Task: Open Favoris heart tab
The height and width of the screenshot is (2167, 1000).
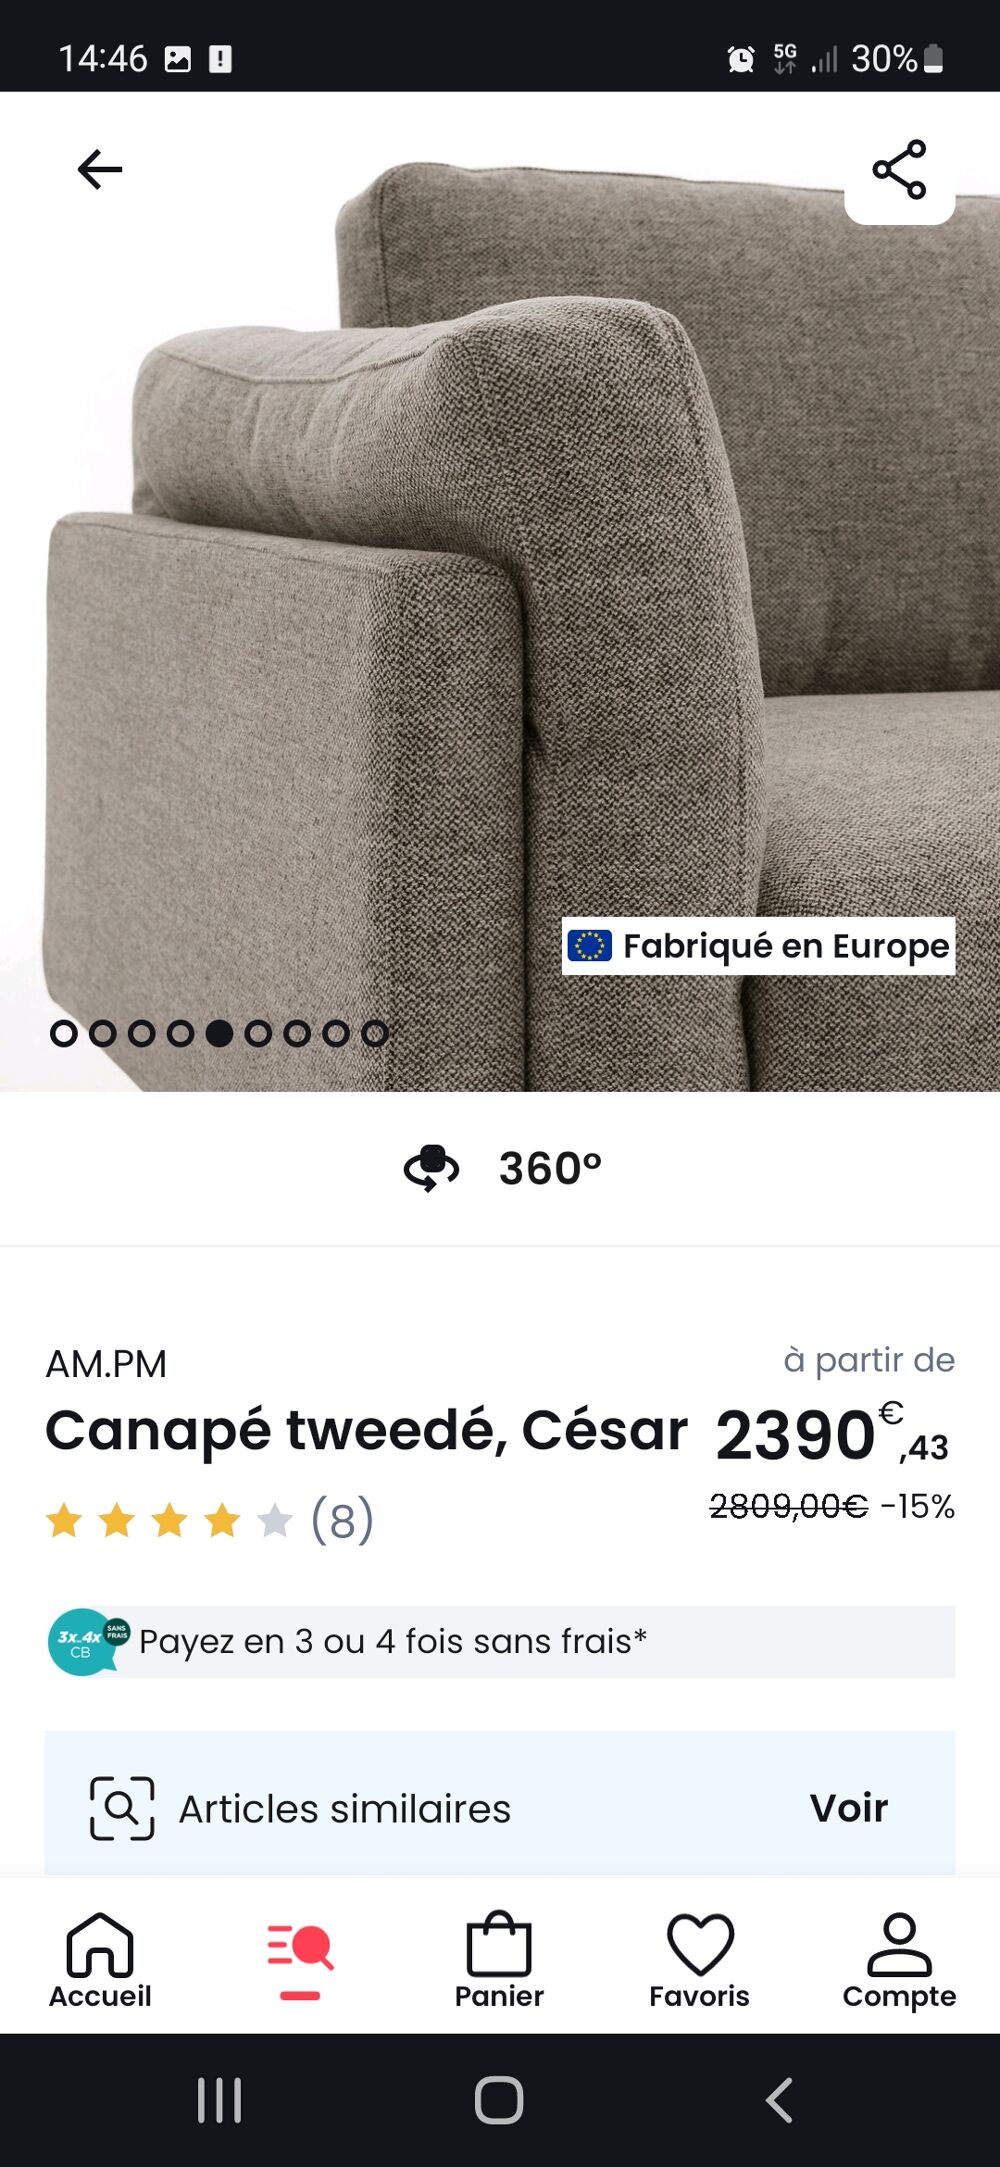Action: pyautogui.click(x=699, y=1960)
